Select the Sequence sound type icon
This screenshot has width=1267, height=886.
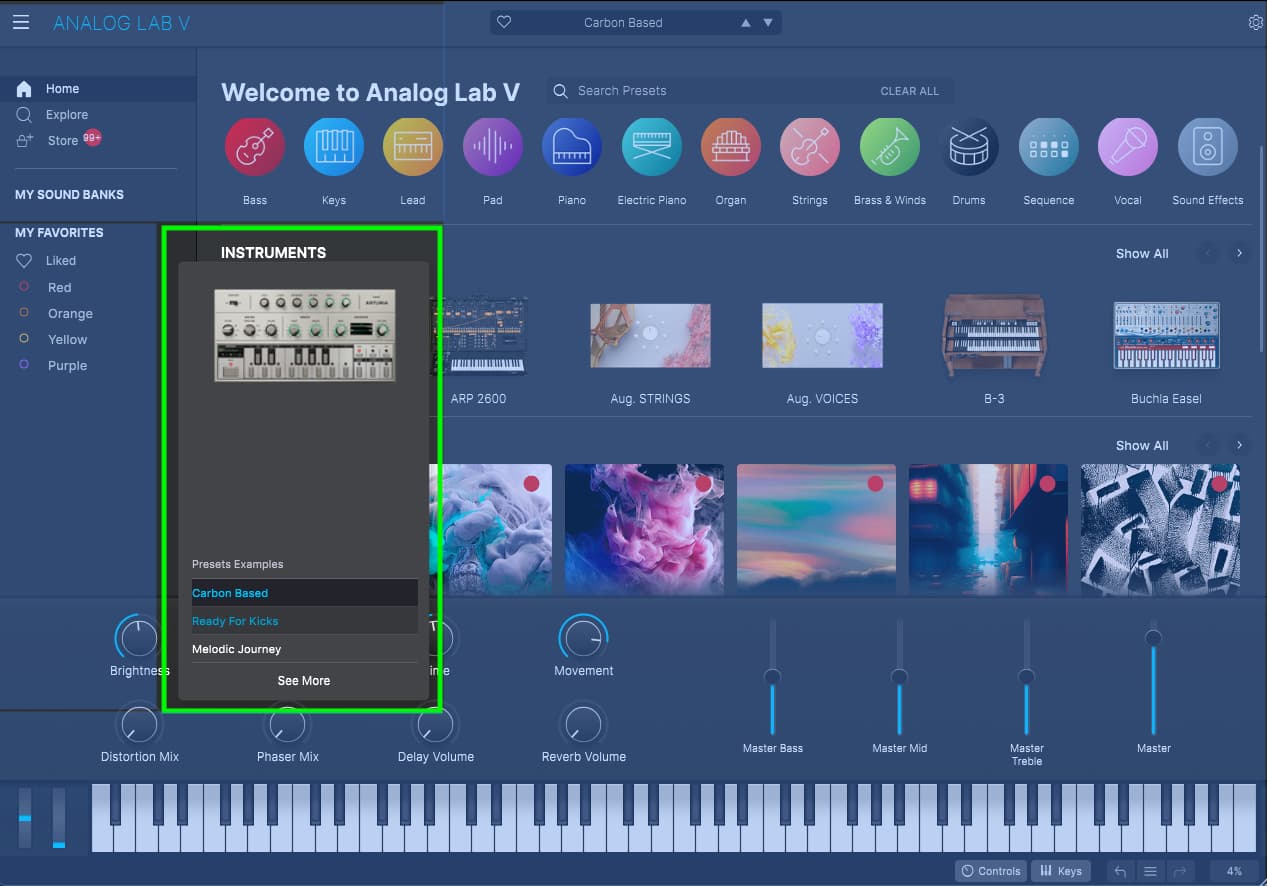(x=1049, y=147)
